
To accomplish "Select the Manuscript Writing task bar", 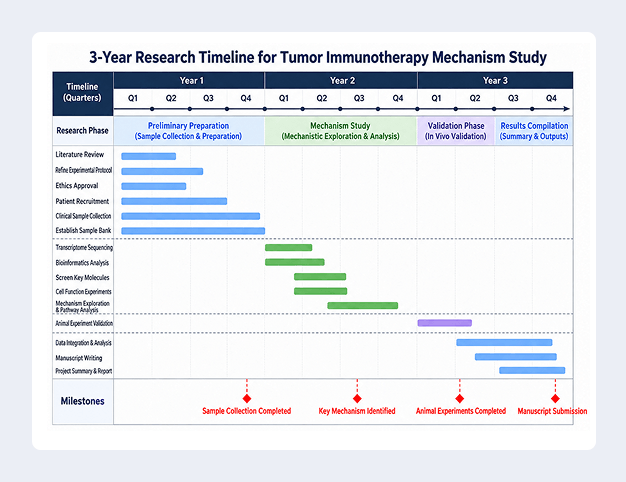I will pos(516,357).
